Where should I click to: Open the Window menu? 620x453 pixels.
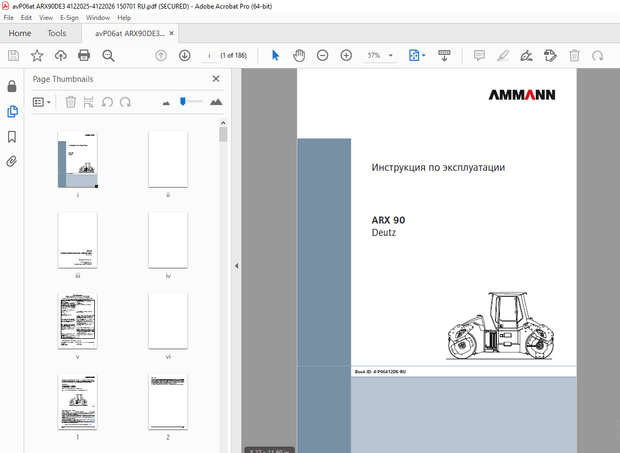coord(98,18)
